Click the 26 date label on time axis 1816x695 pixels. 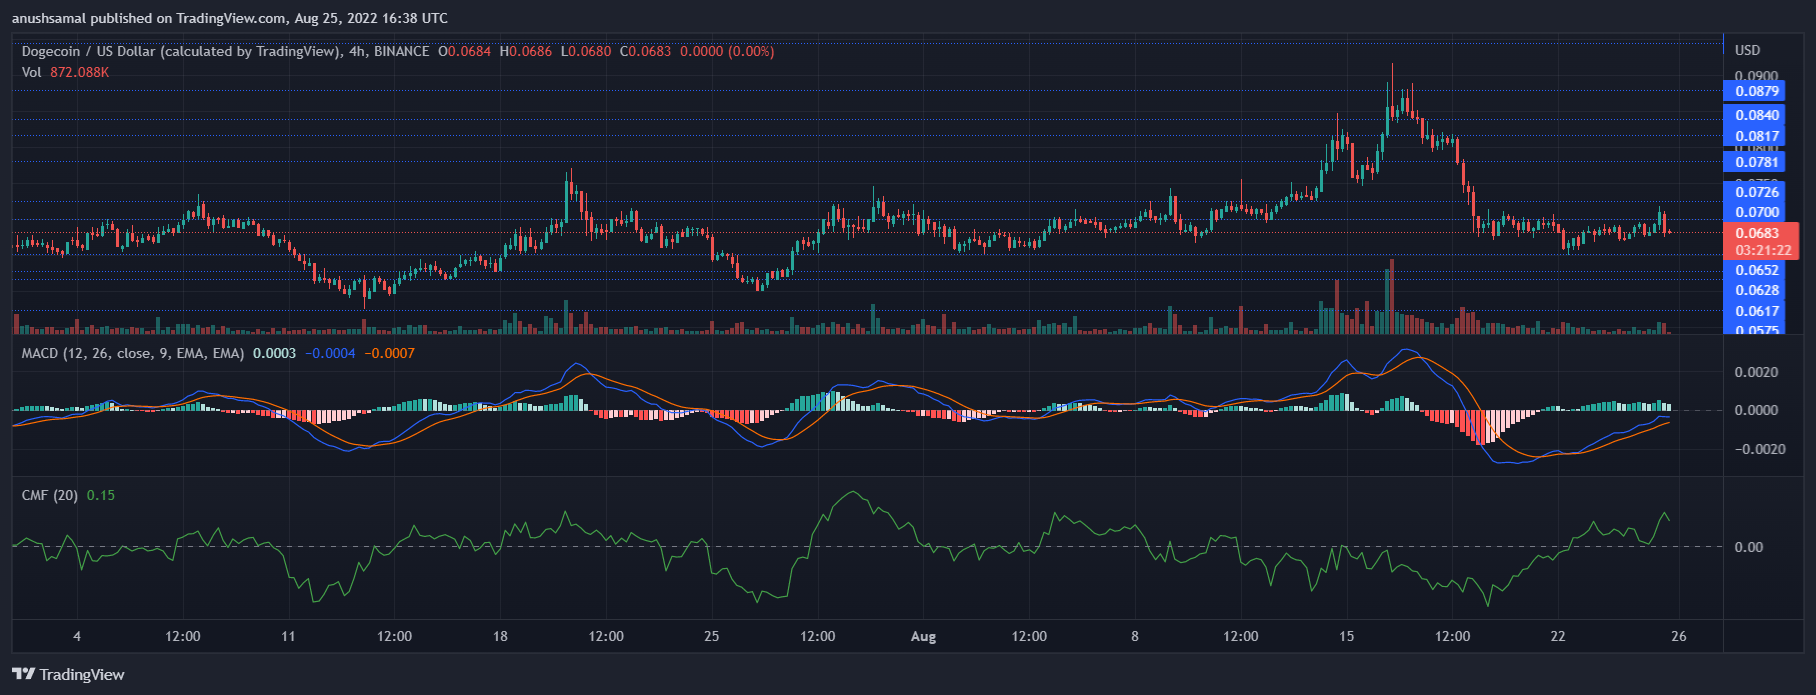click(1679, 636)
